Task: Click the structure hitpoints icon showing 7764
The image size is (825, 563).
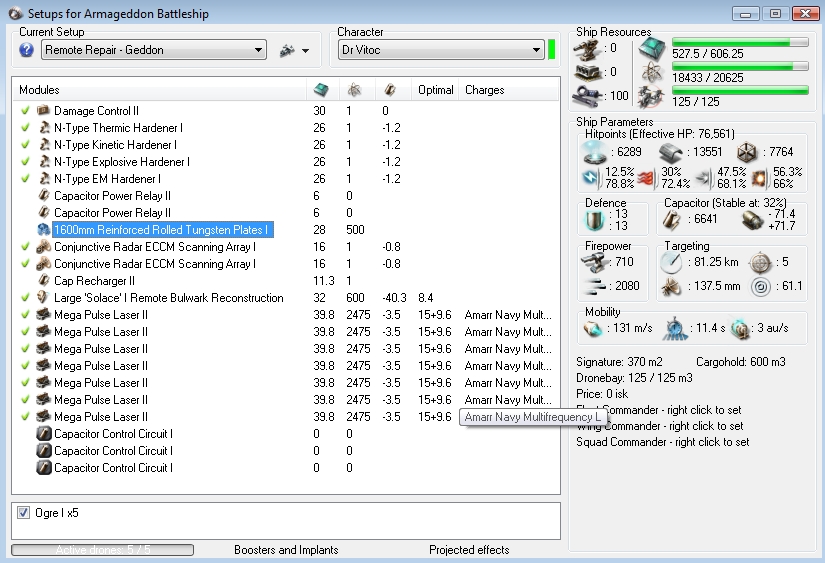Action: 747,152
